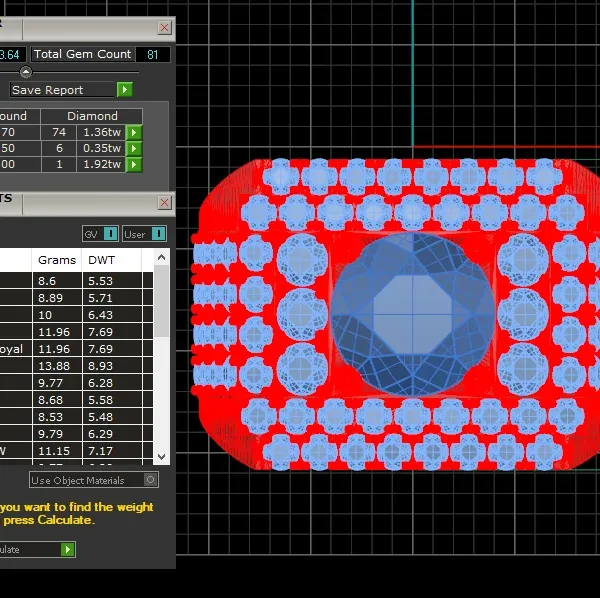Select the 8.93 DWT cell
600x598 pixels.
112,366
